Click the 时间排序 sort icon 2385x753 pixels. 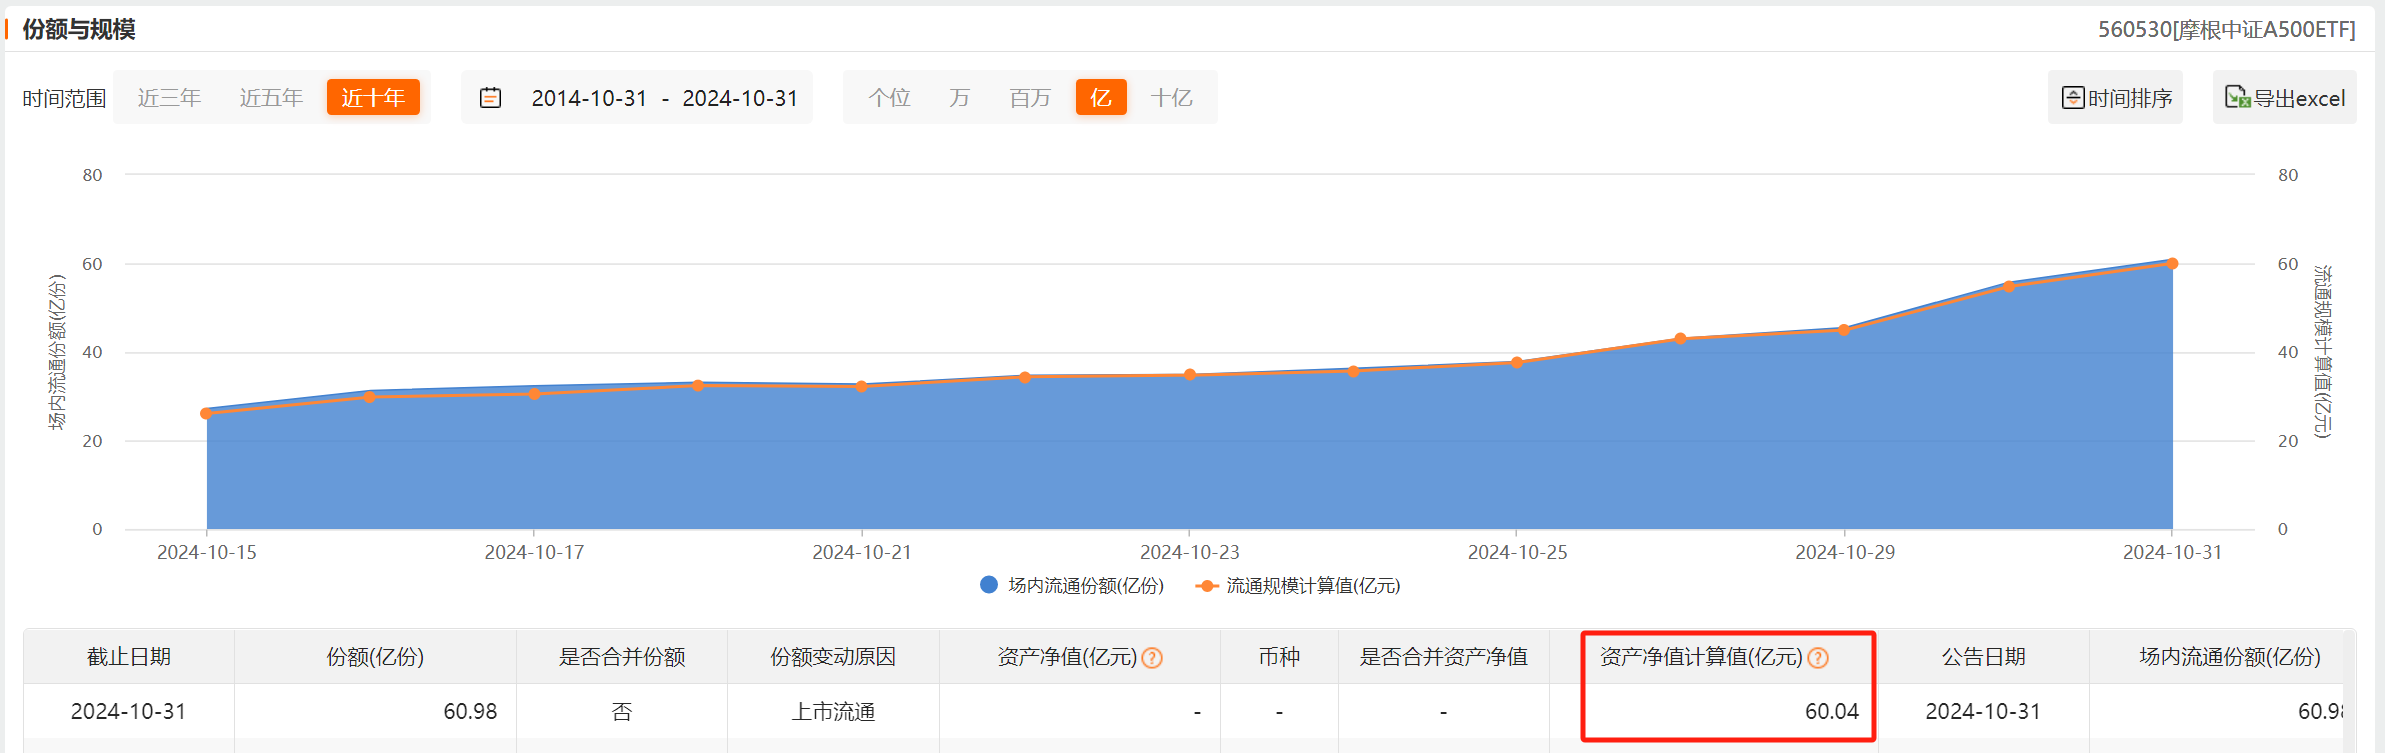point(2073,98)
